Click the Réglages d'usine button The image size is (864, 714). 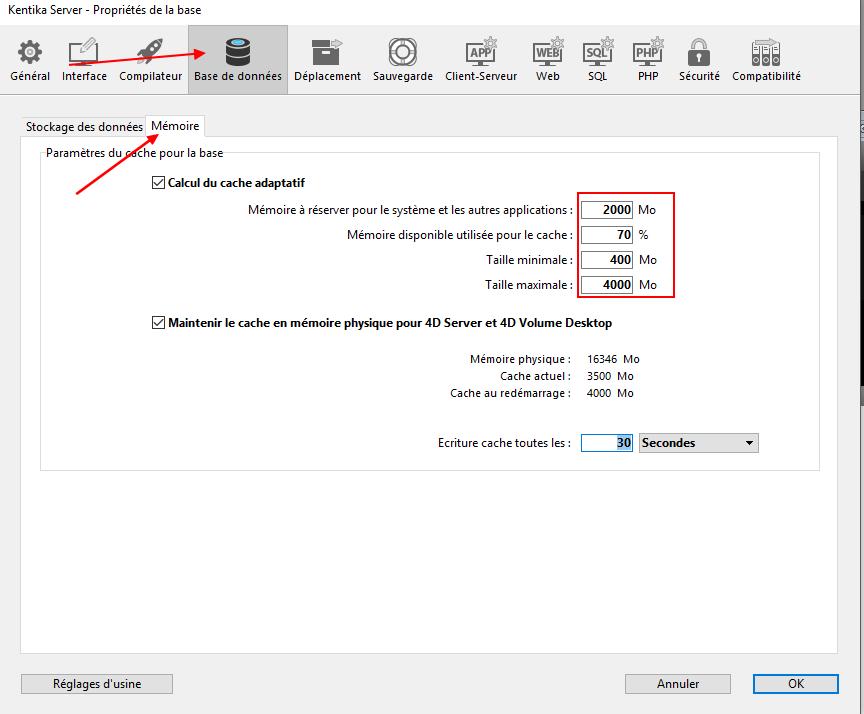coord(97,684)
